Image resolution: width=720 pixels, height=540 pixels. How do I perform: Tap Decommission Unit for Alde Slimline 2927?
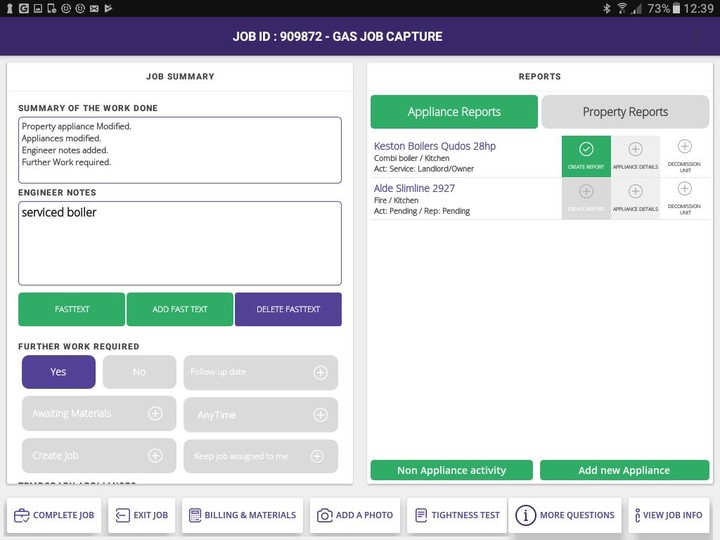pos(684,198)
